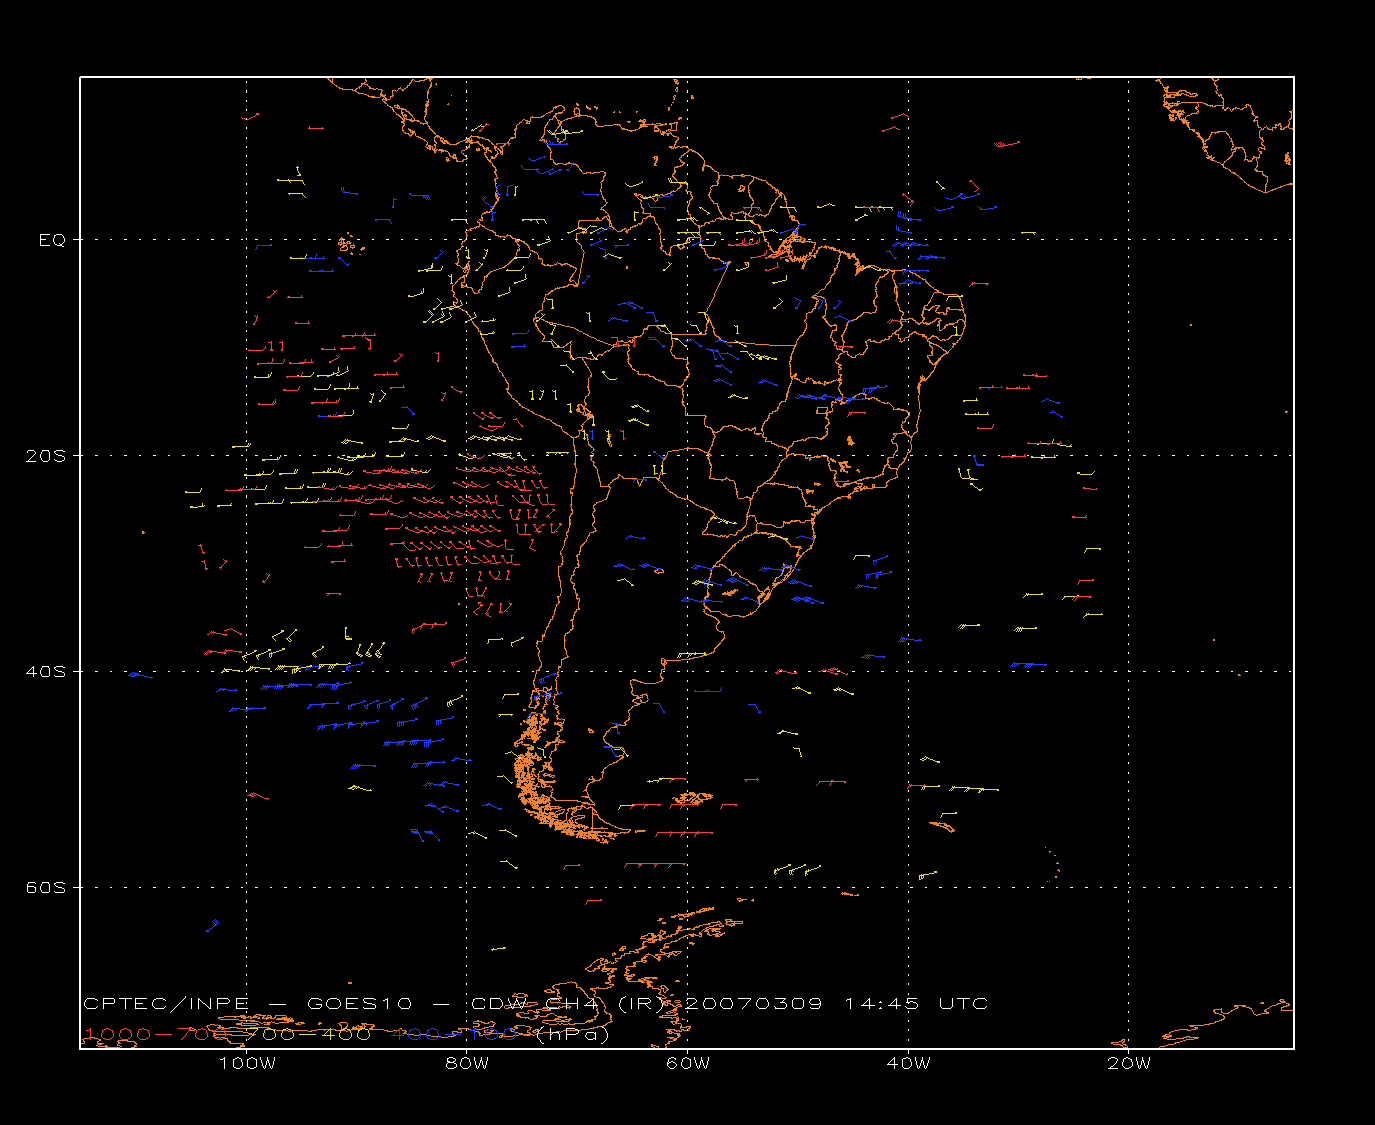Click the red 1000-700 legend entry
Image resolution: width=1375 pixels, height=1125 pixels.
tap(155, 1034)
